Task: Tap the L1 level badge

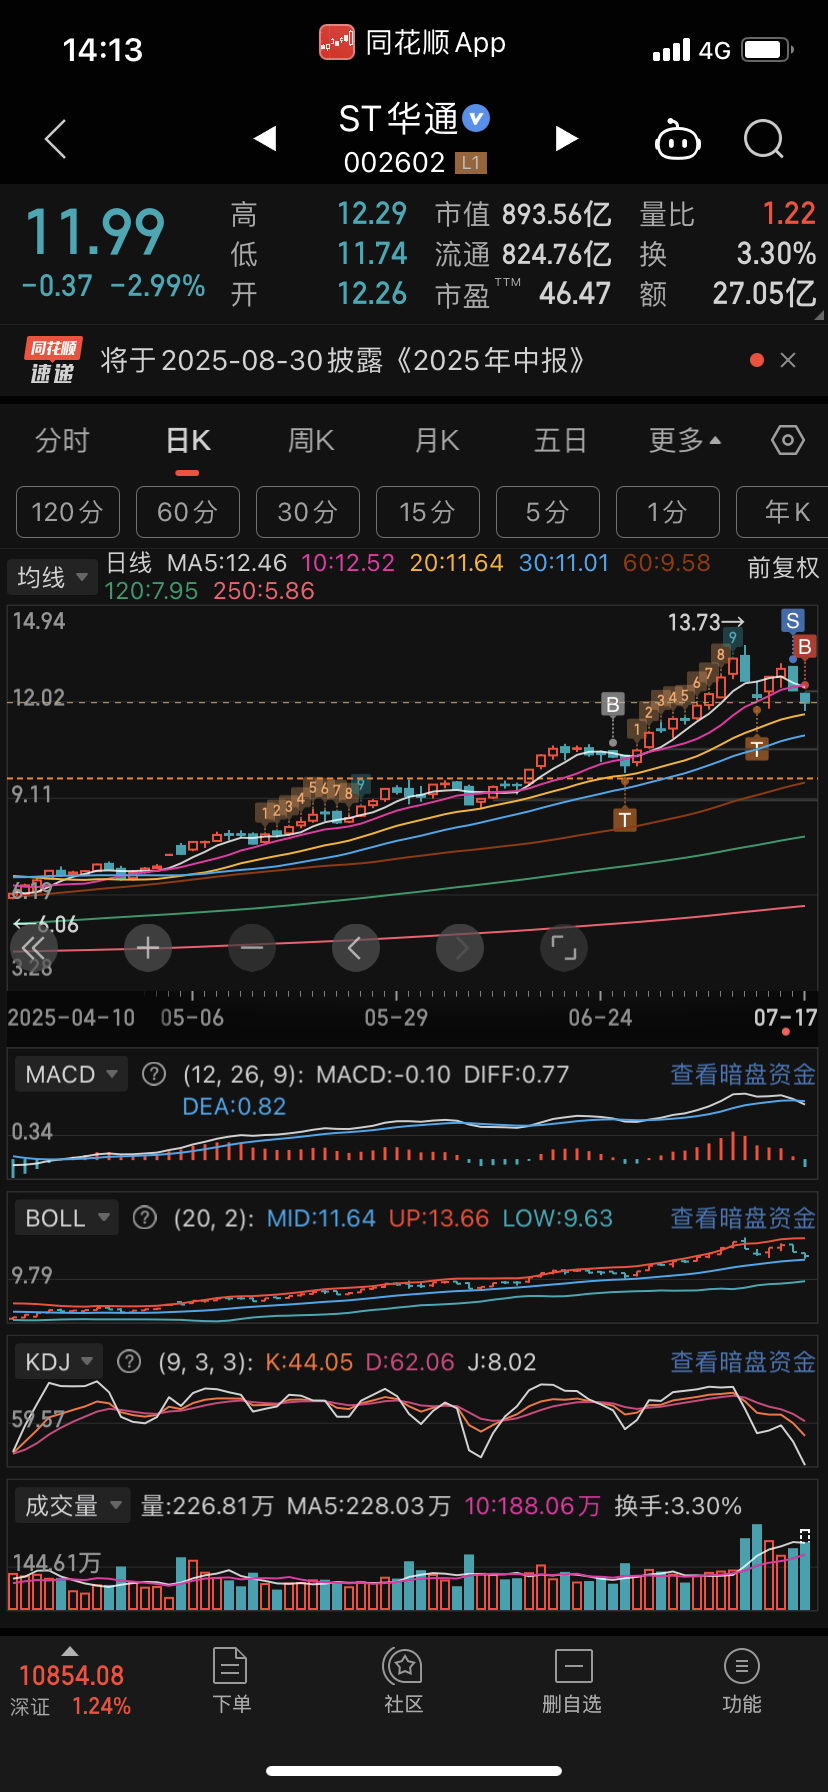Action: (x=470, y=162)
